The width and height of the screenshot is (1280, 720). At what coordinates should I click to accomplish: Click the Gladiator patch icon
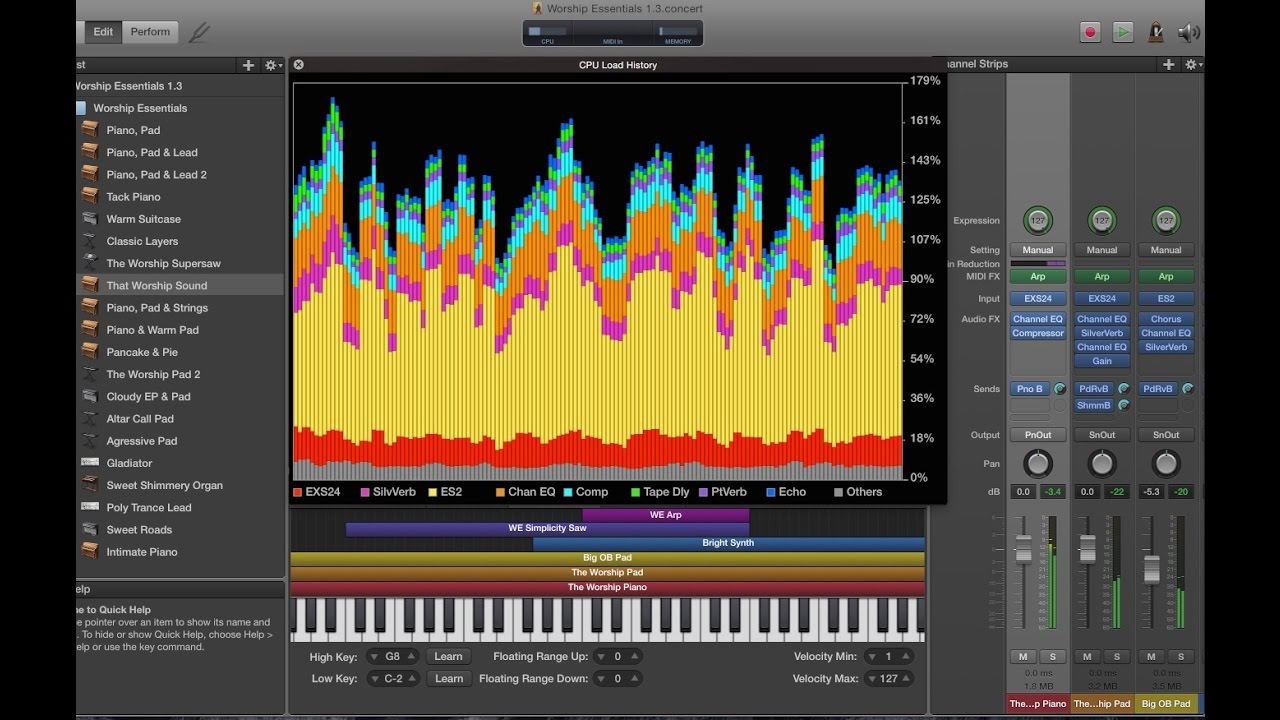(90, 463)
